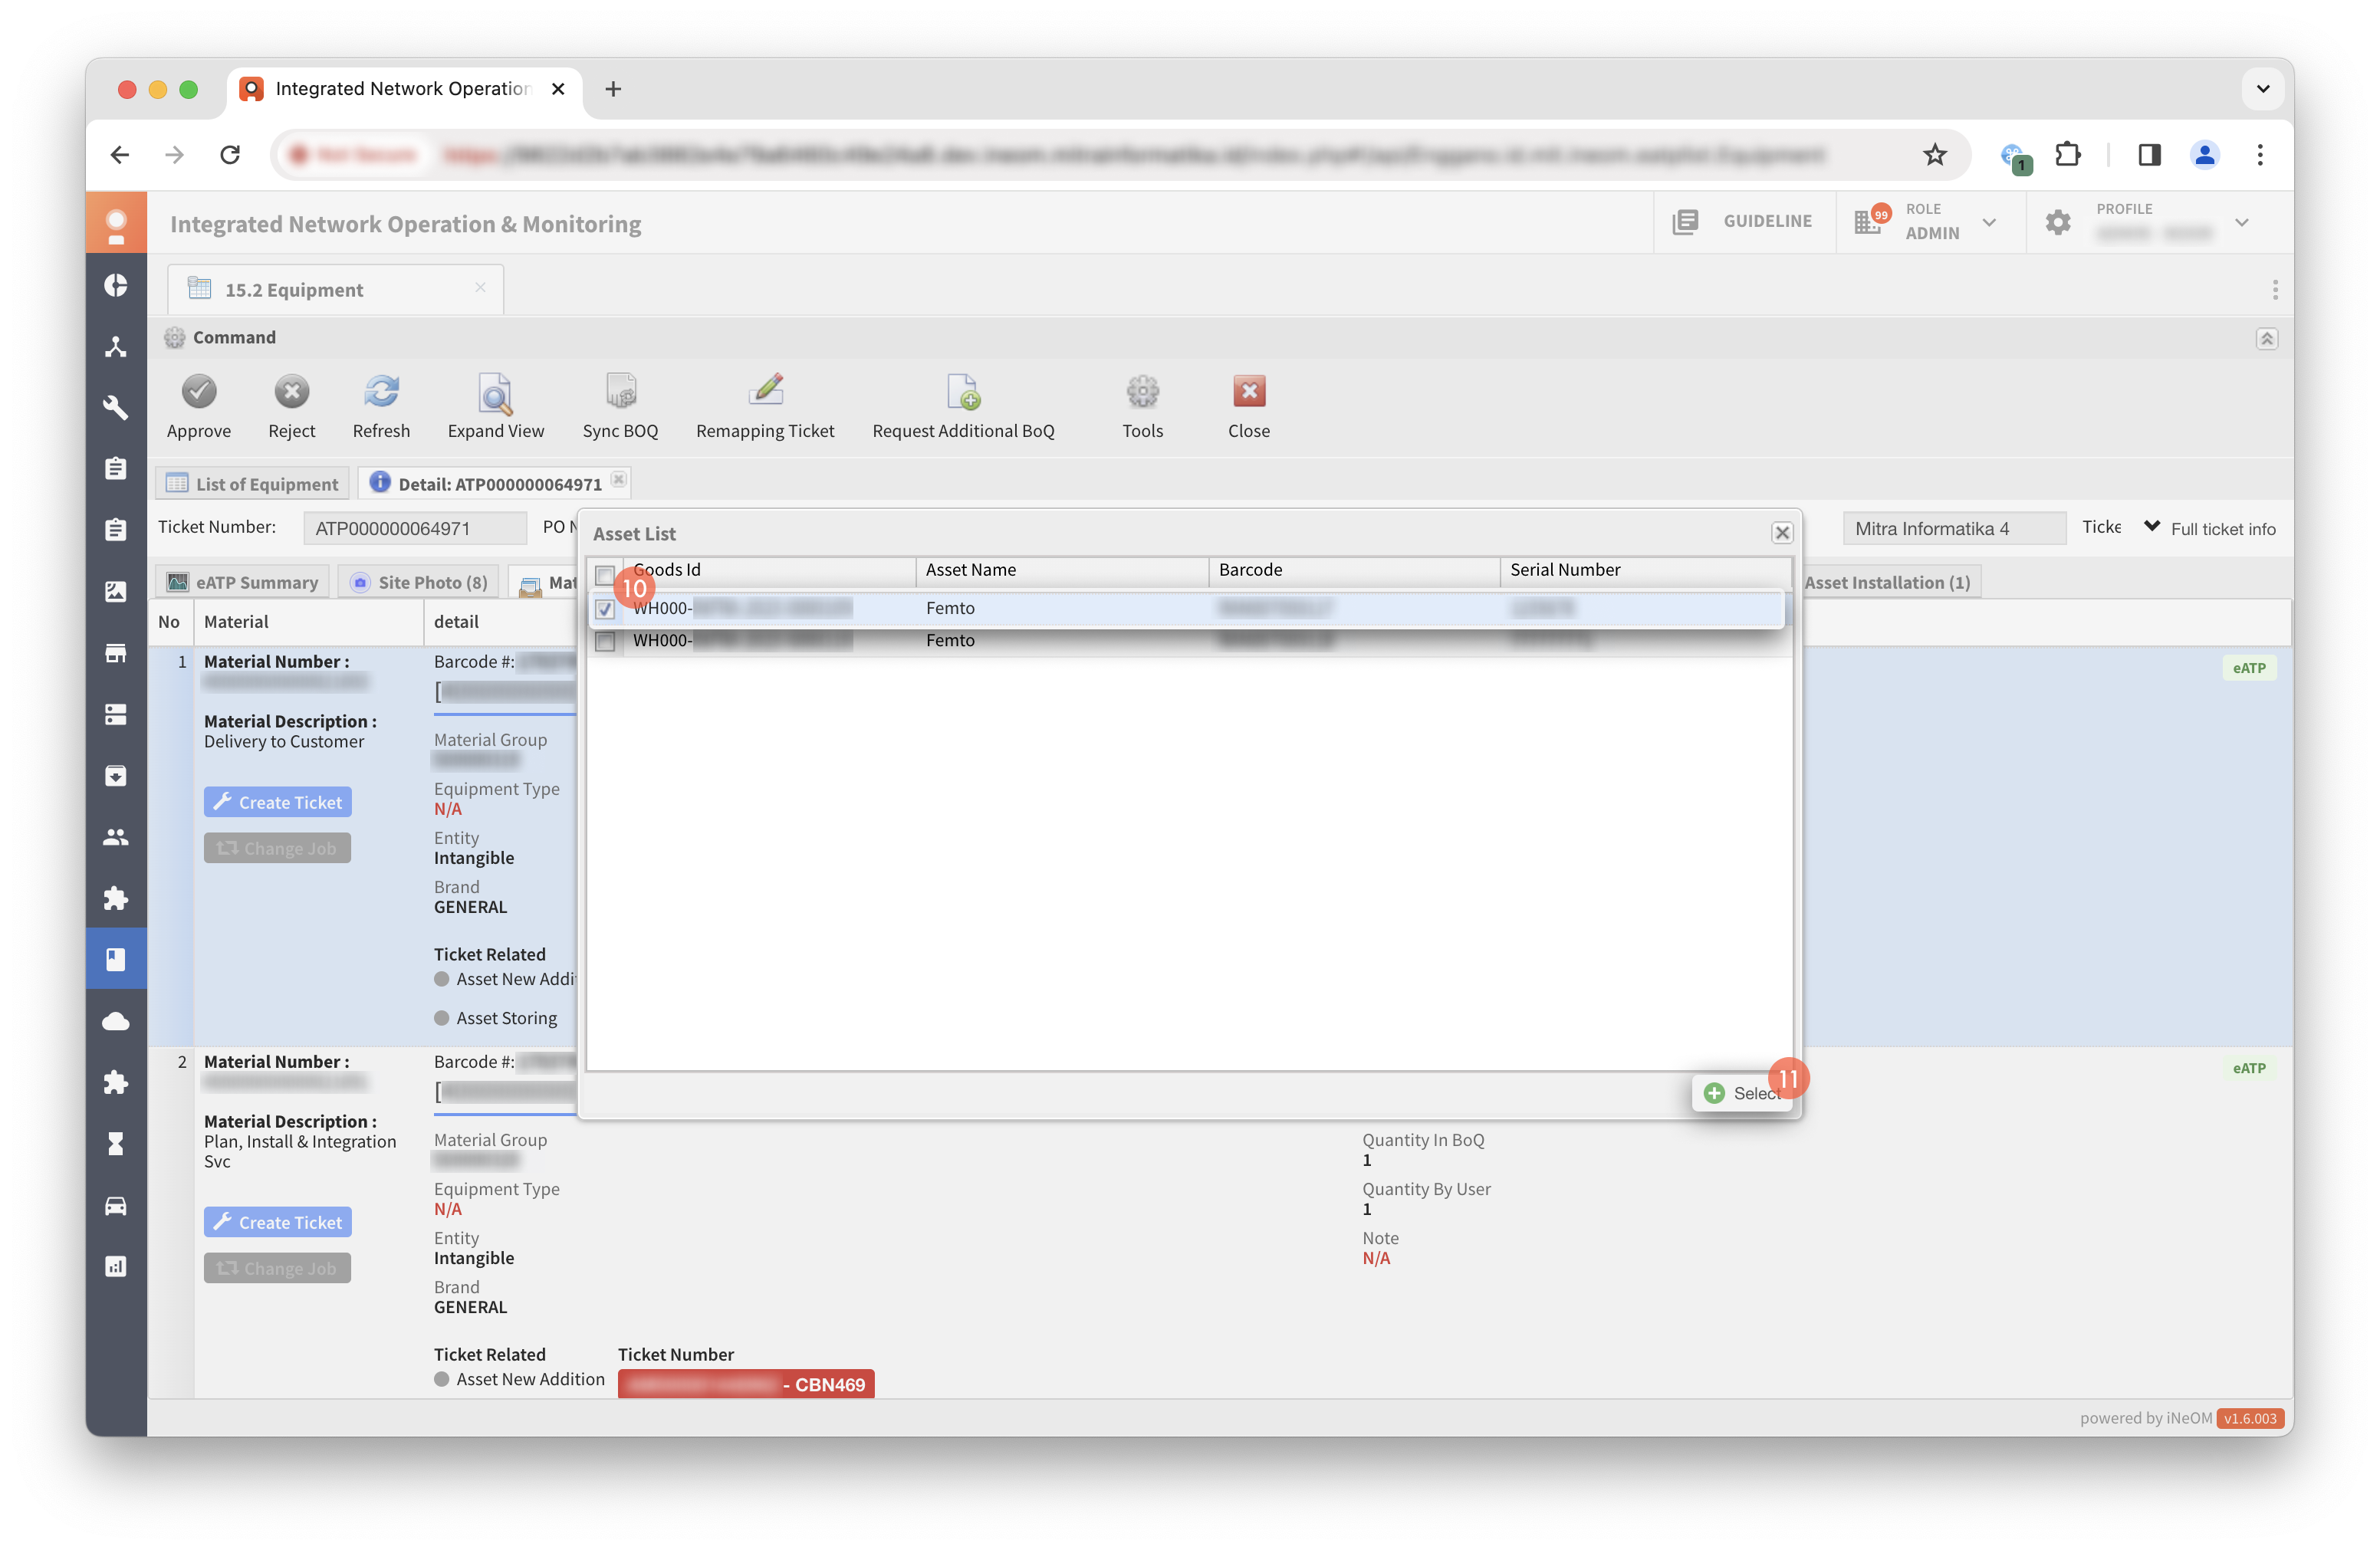Click Change Job in material row 2
Viewport: 2380px width, 1550px height.
278,1268
